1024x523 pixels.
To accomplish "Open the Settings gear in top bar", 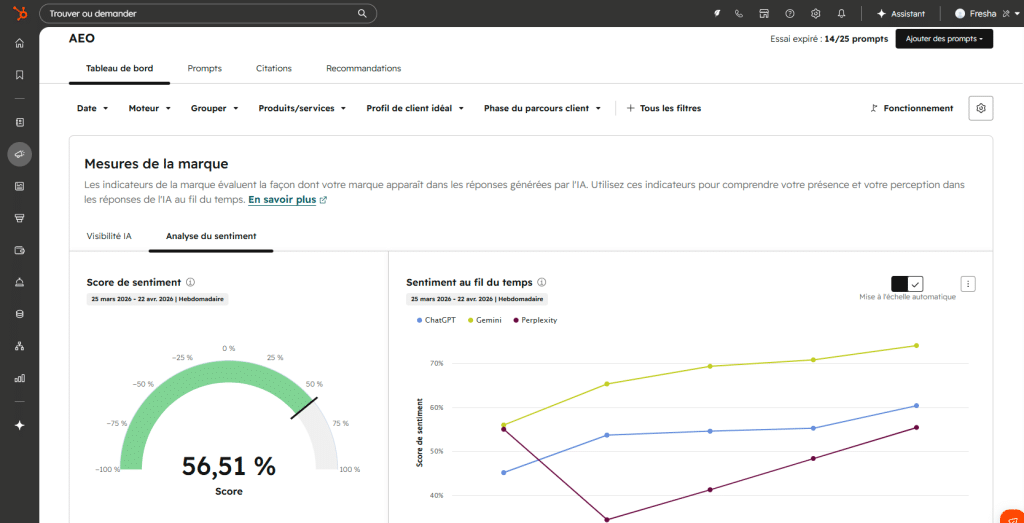I will click(x=815, y=13).
